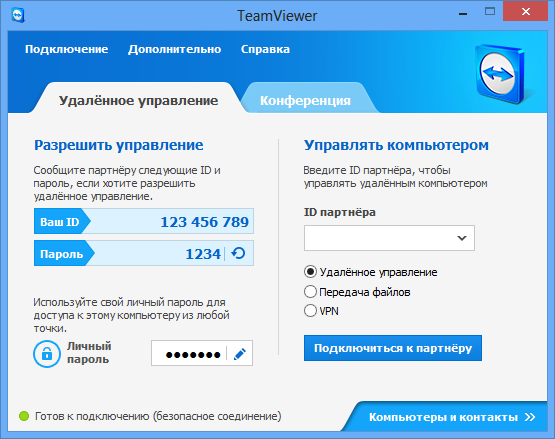Viewport: 555px width, 439px height.
Task: Click the green connection status indicator
Action: point(24,416)
